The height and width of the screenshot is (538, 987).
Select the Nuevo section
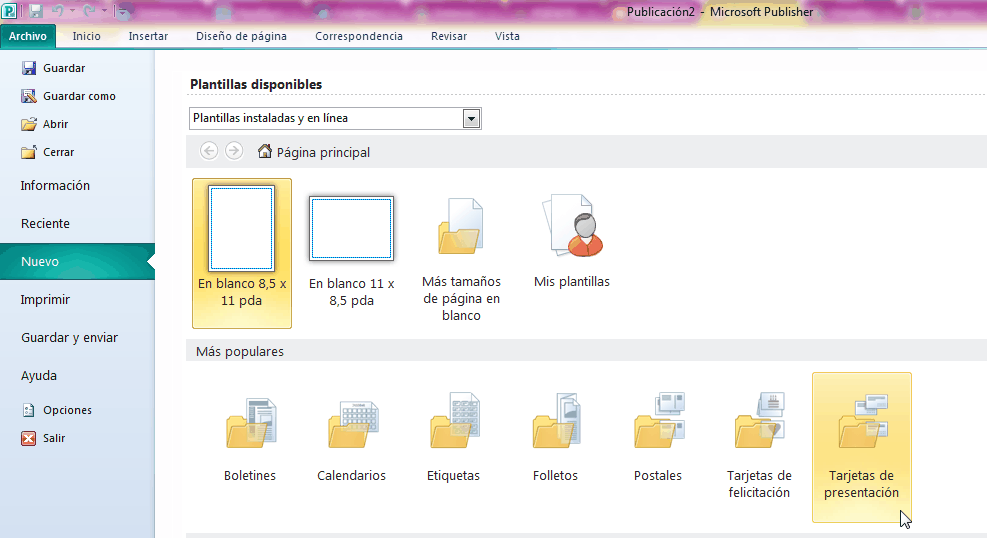pos(77,261)
